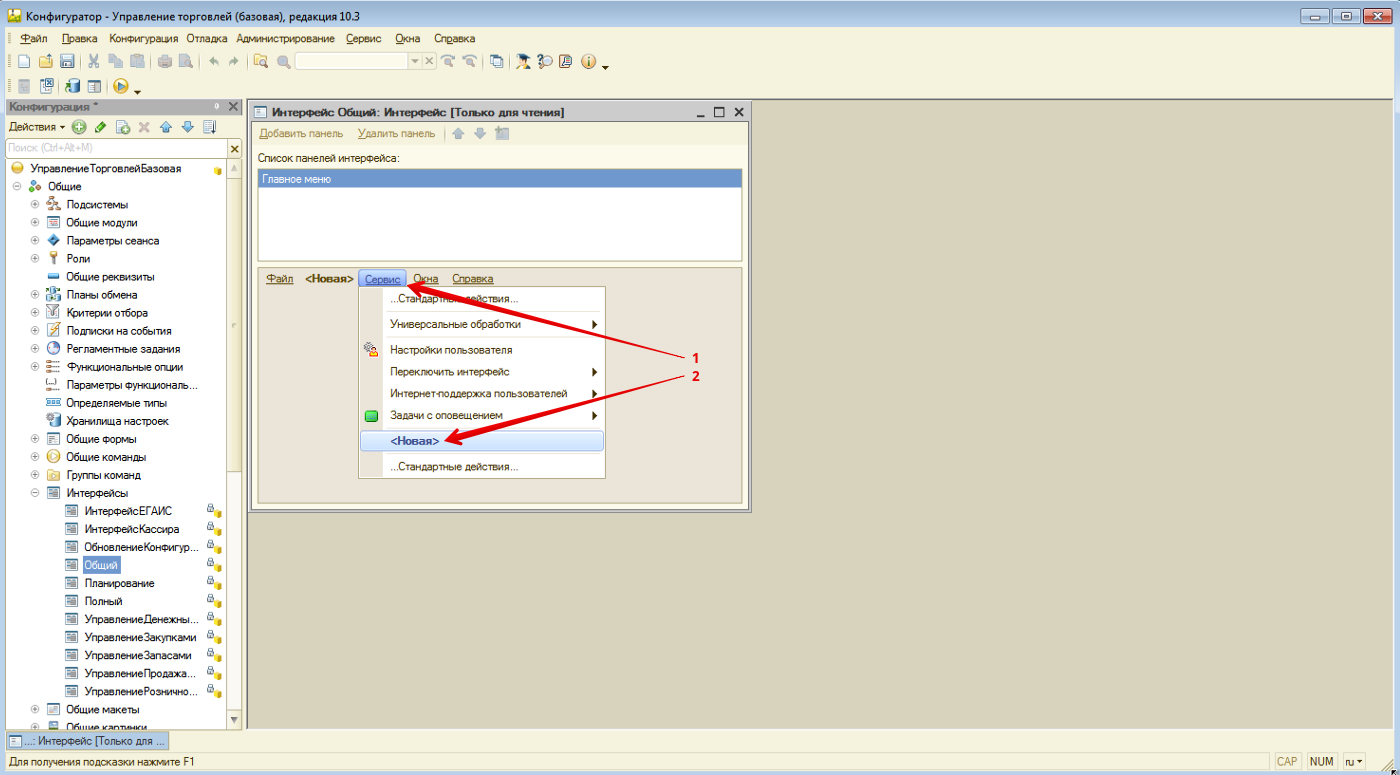
Task: Click the Добавить панель button
Action: click(301, 133)
